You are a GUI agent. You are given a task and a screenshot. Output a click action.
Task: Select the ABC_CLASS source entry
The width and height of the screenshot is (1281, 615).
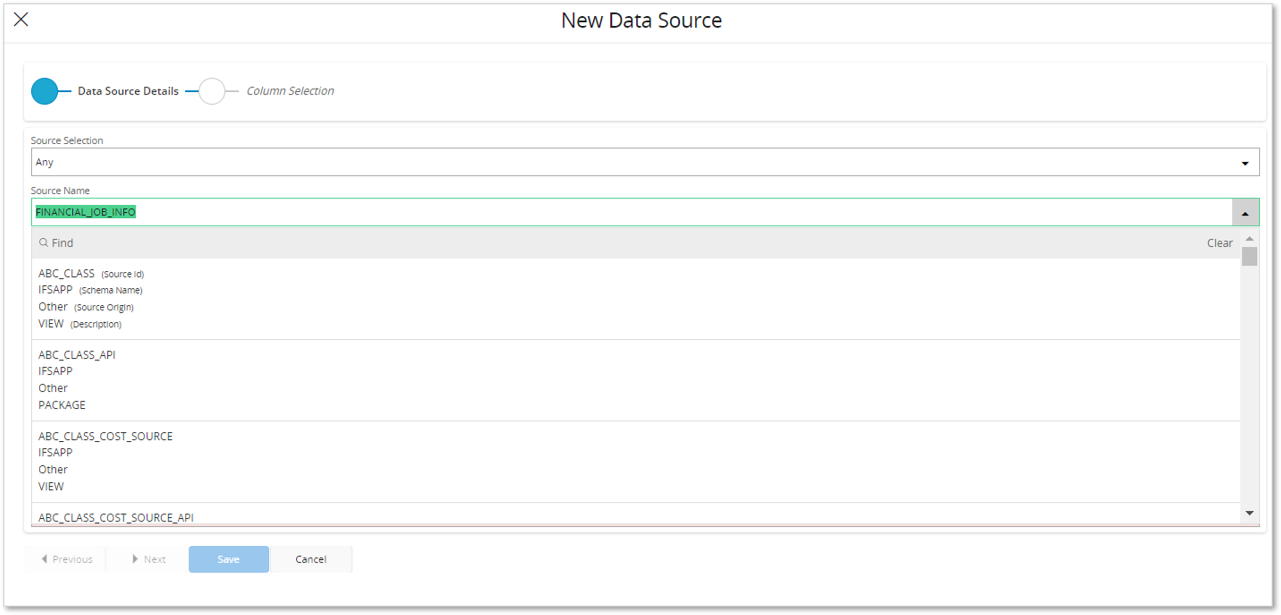click(66, 273)
